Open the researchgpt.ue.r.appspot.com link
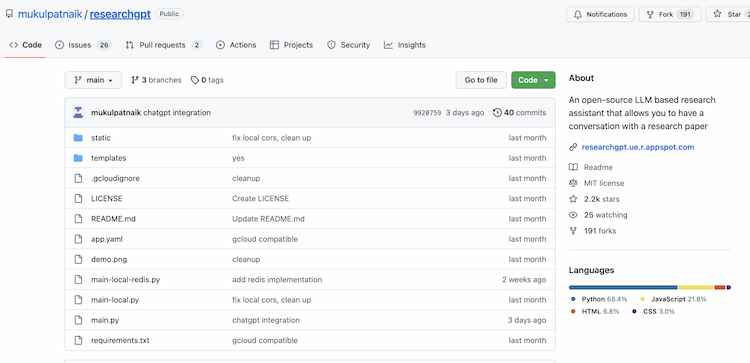The width and height of the screenshot is (750, 363). tap(638, 147)
